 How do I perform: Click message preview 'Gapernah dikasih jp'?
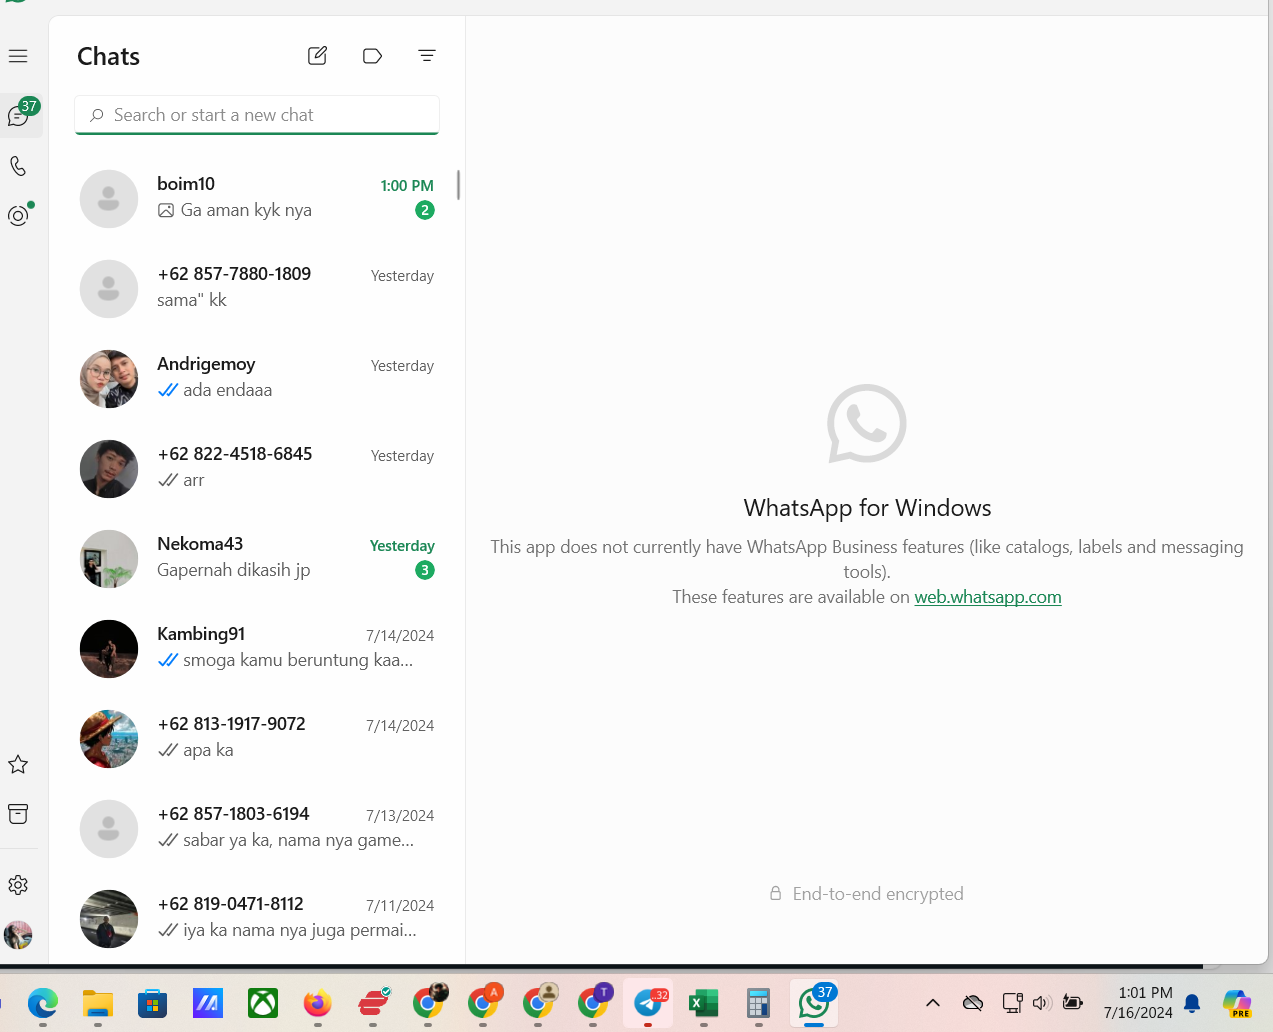point(234,570)
